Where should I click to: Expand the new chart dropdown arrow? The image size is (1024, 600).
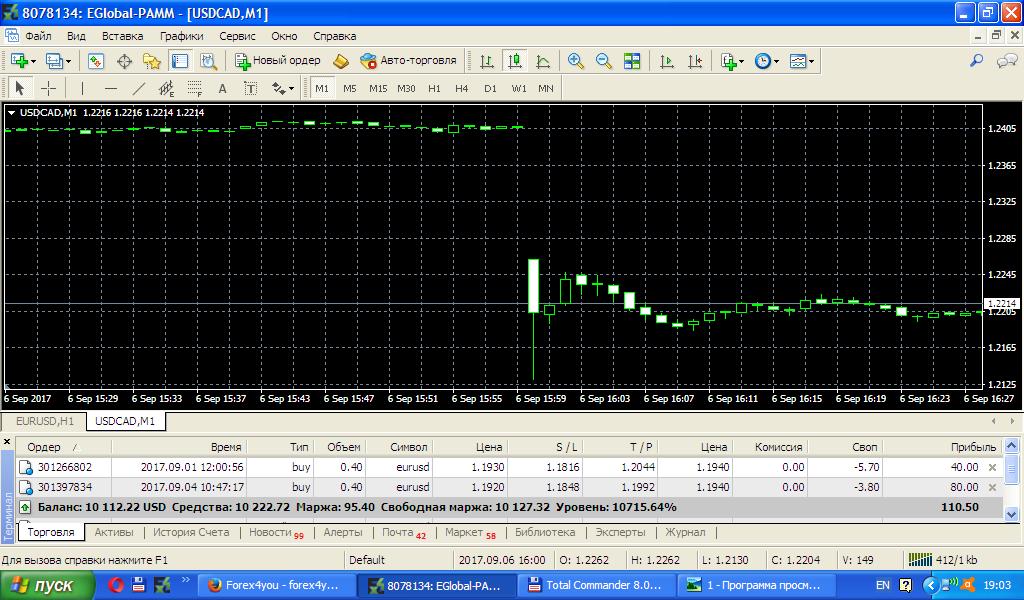click(34, 61)
